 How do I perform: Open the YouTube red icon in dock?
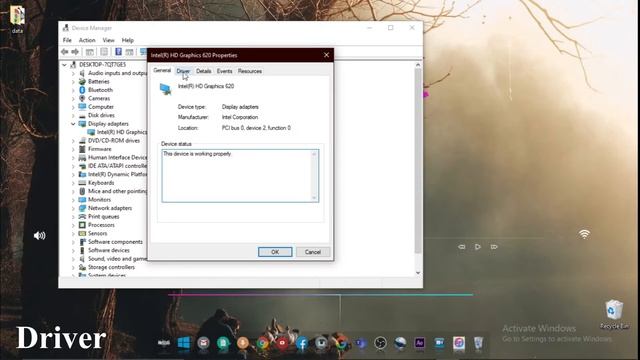point(282,343)
